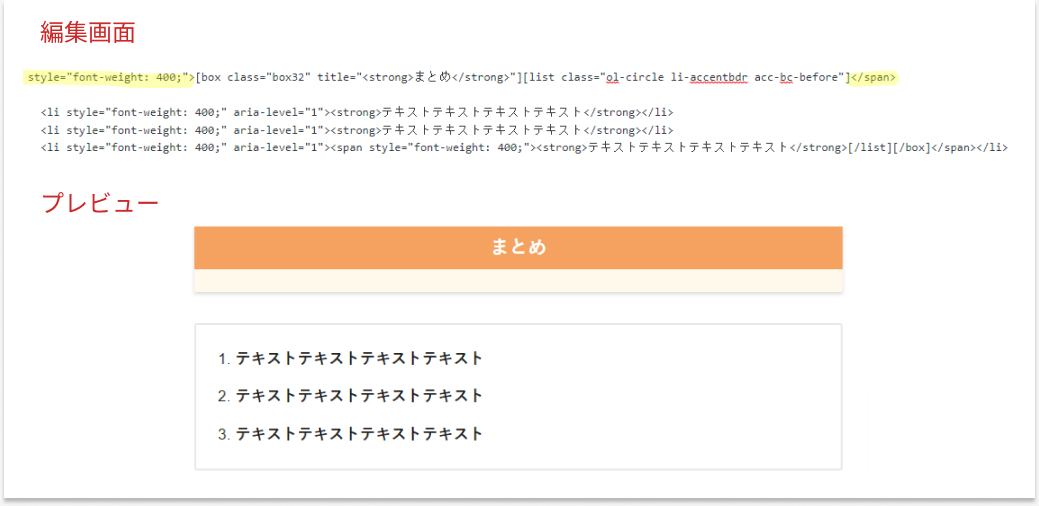Screen dimensions: 1039x506
Task: Click the プレビュー heading
Action: coord(100,203)
